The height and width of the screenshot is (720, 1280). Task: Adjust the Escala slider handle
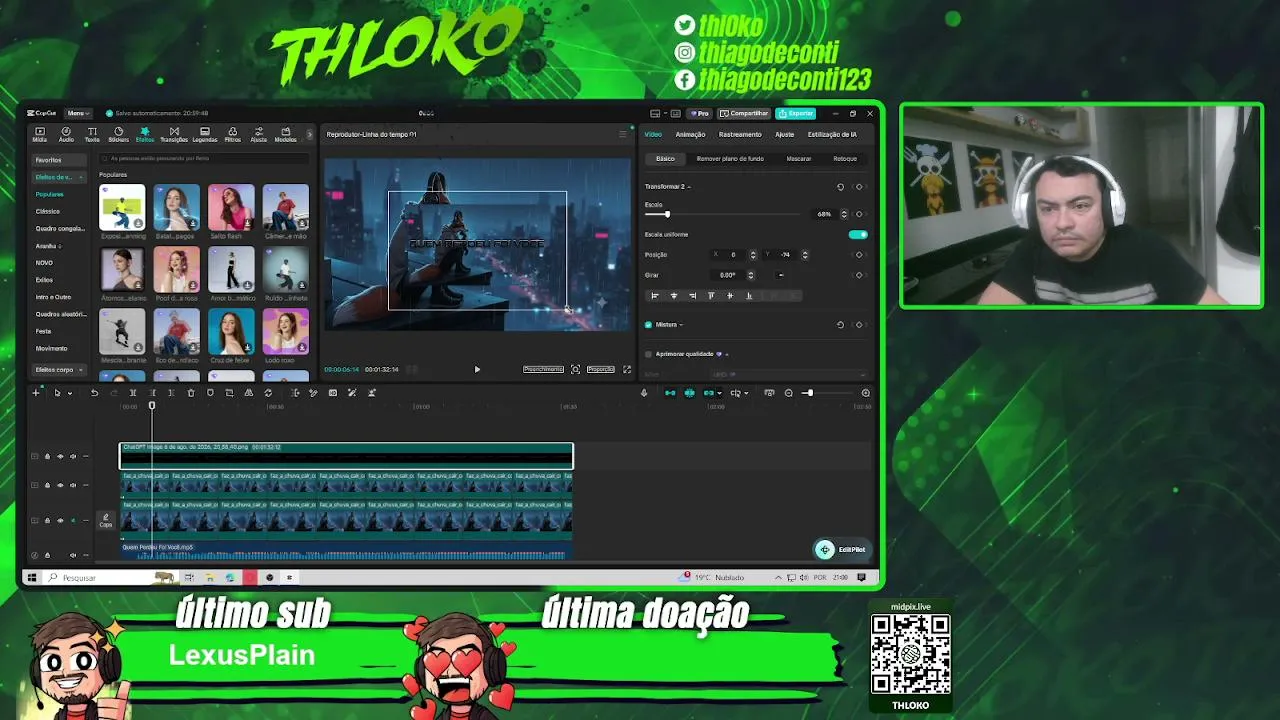(666, 214)
